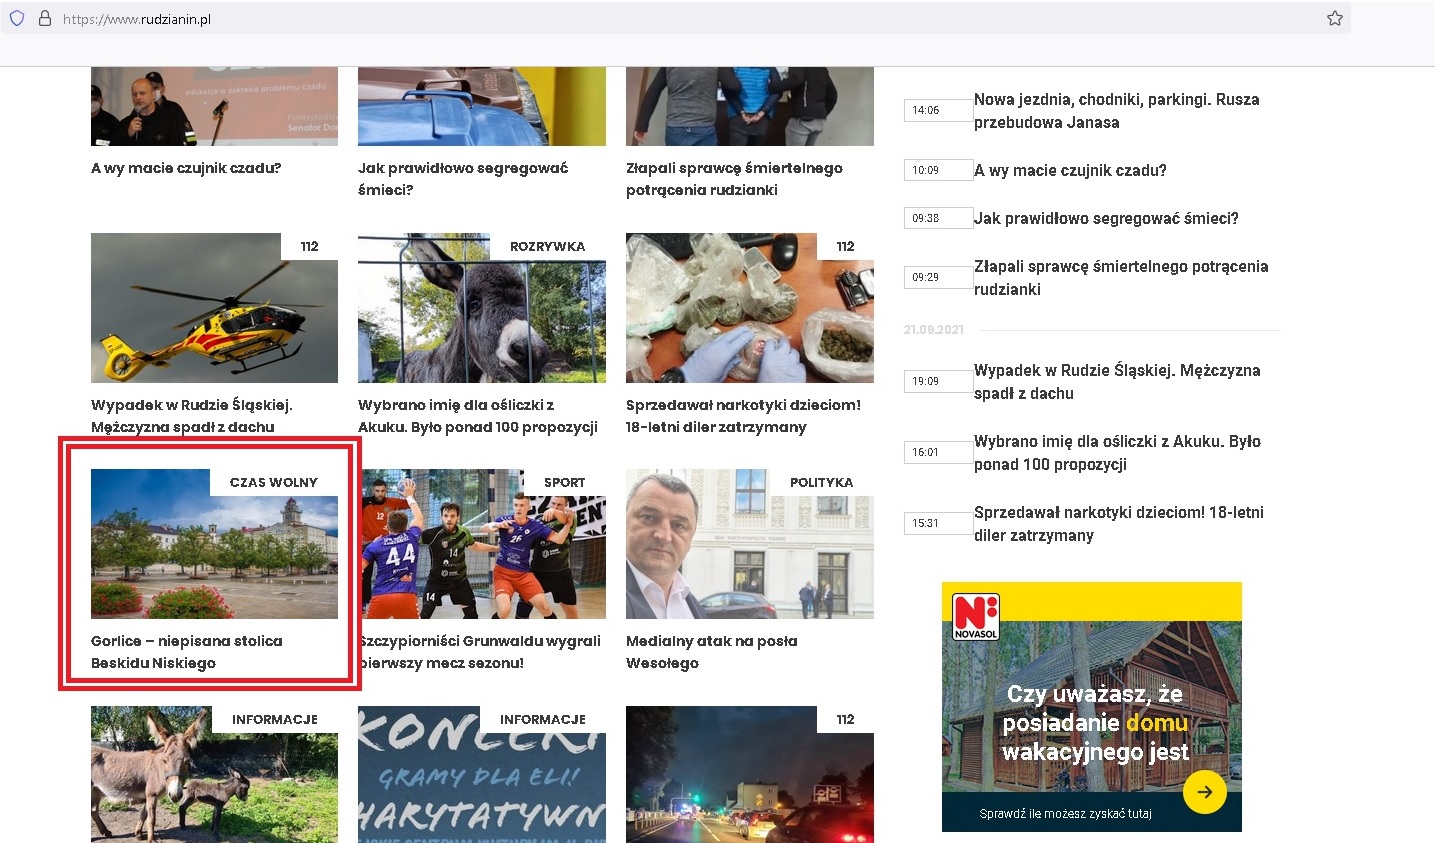
Task: Click the night street accident thumbnail
Action: pos(750,774)
